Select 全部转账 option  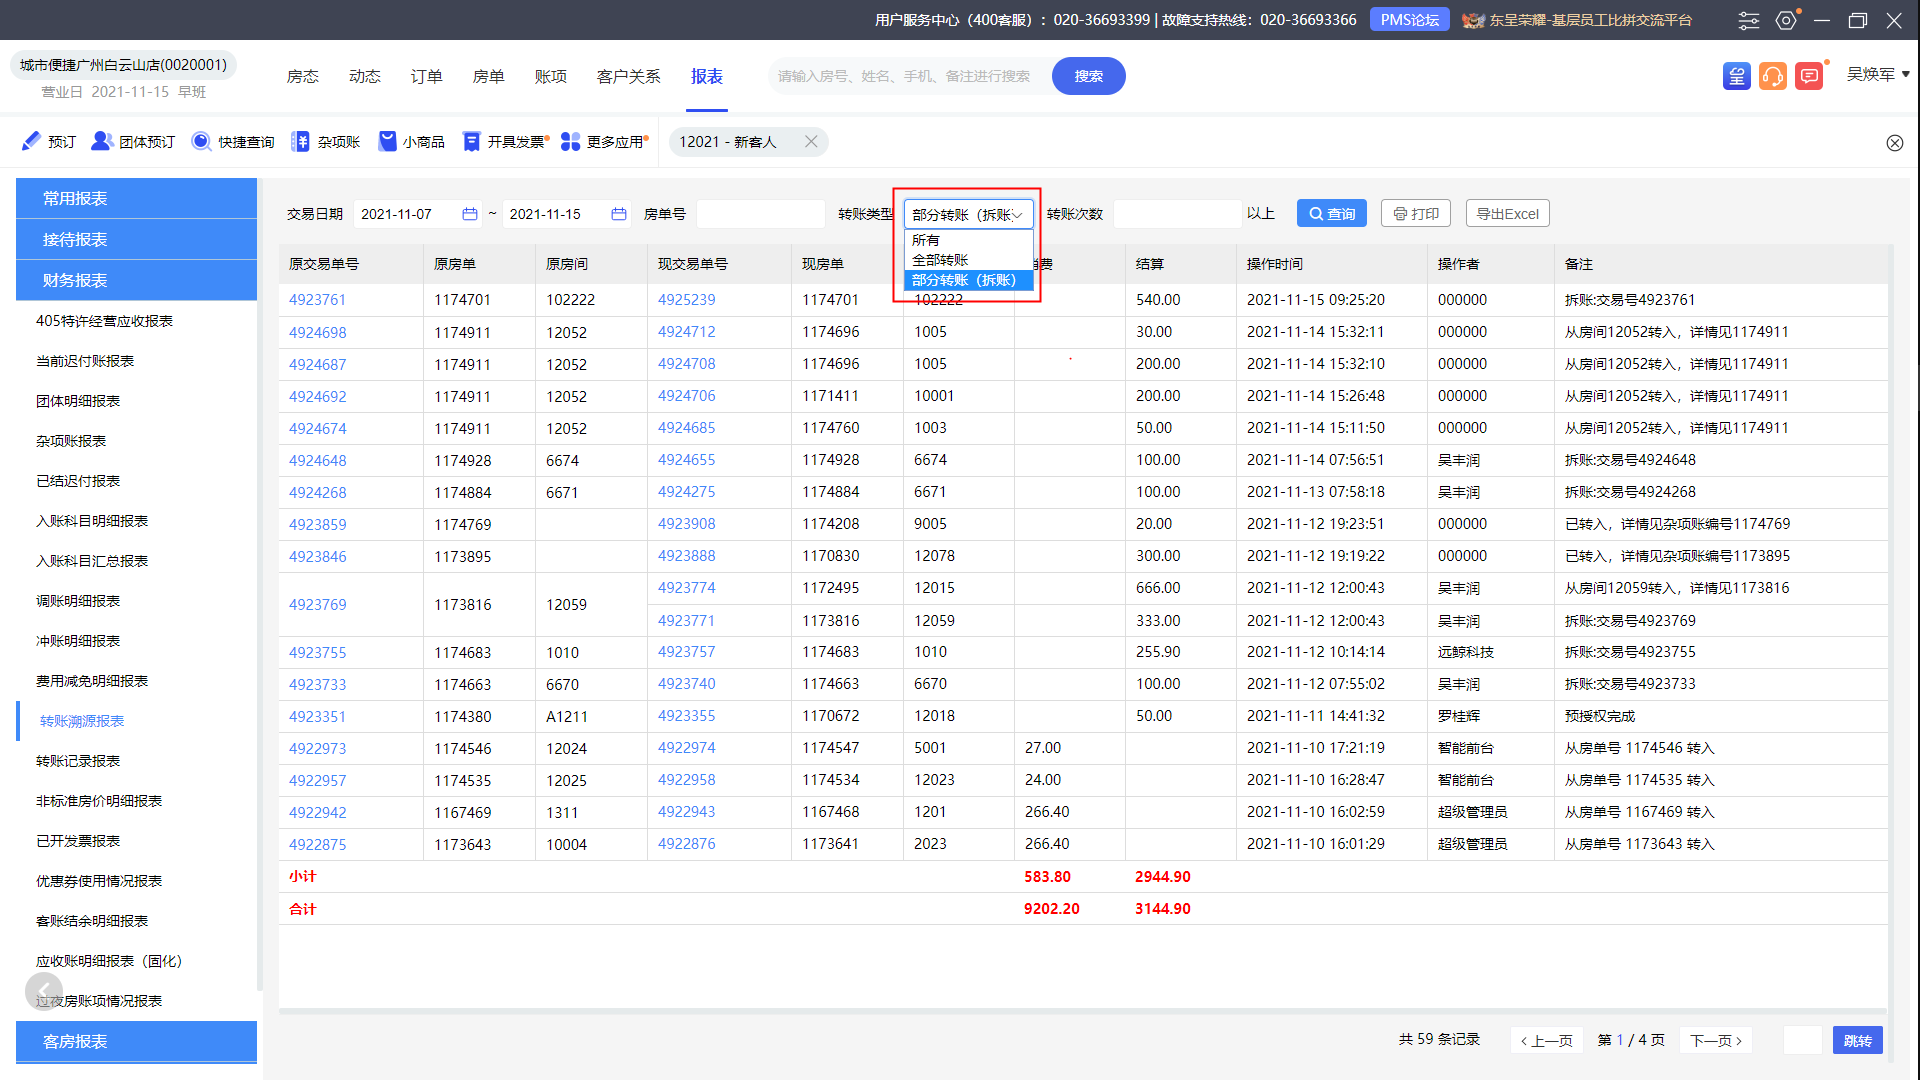click(x=968, y=260)
